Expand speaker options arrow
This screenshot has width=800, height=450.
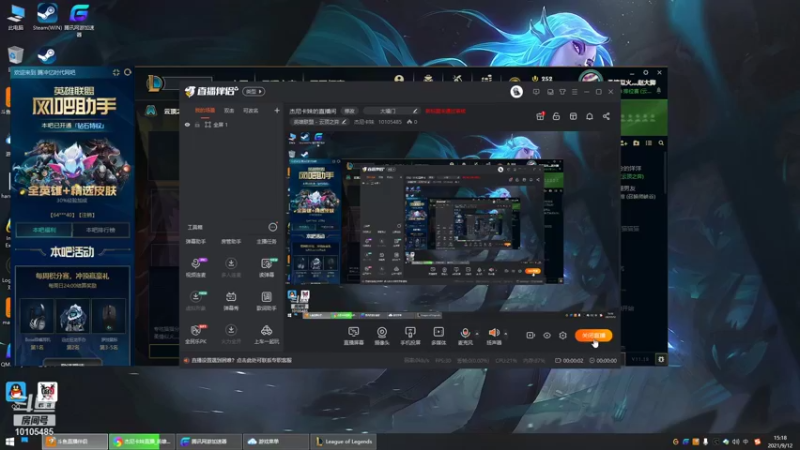tap(506, 334)
